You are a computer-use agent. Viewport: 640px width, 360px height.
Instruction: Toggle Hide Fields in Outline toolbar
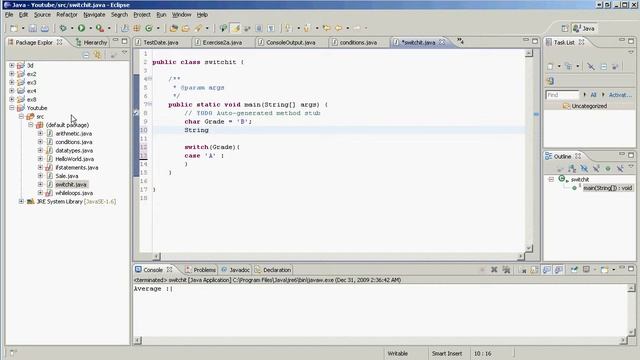pos(584,168)
